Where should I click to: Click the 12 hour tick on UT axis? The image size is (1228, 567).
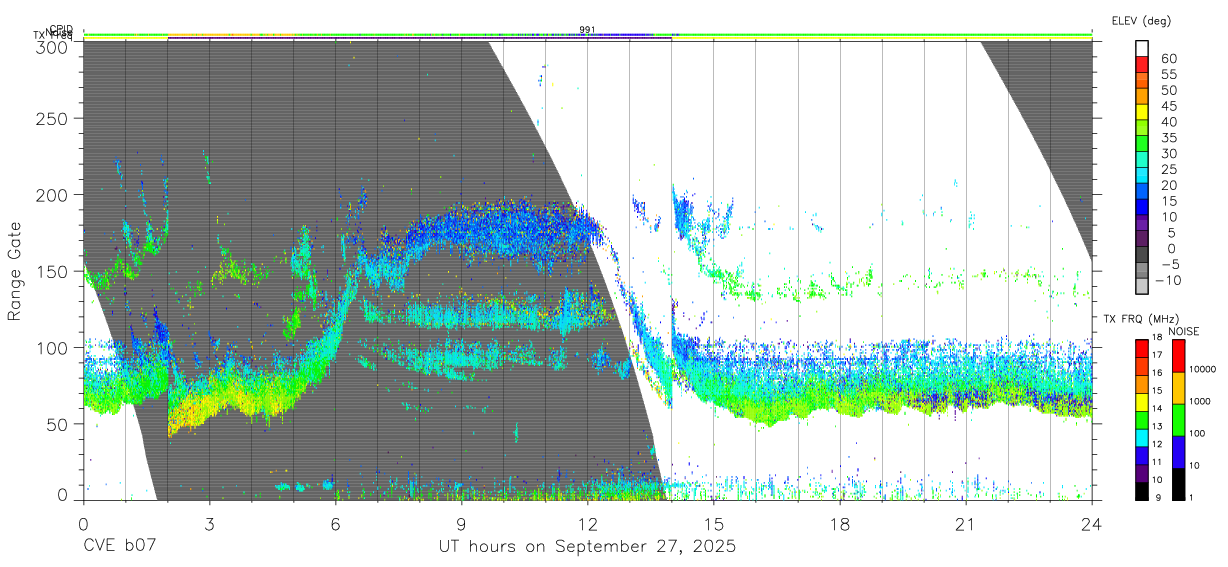coord(587,524)
